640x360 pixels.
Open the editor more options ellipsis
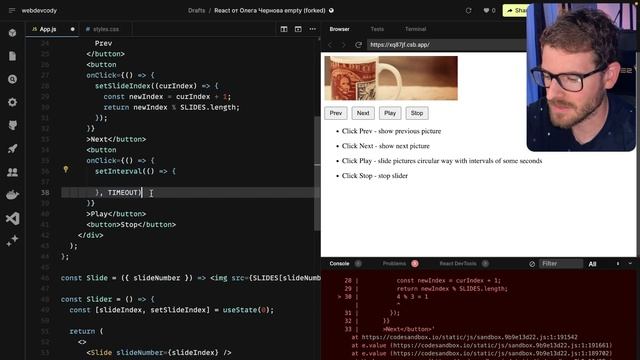click(x=313, y=29)
